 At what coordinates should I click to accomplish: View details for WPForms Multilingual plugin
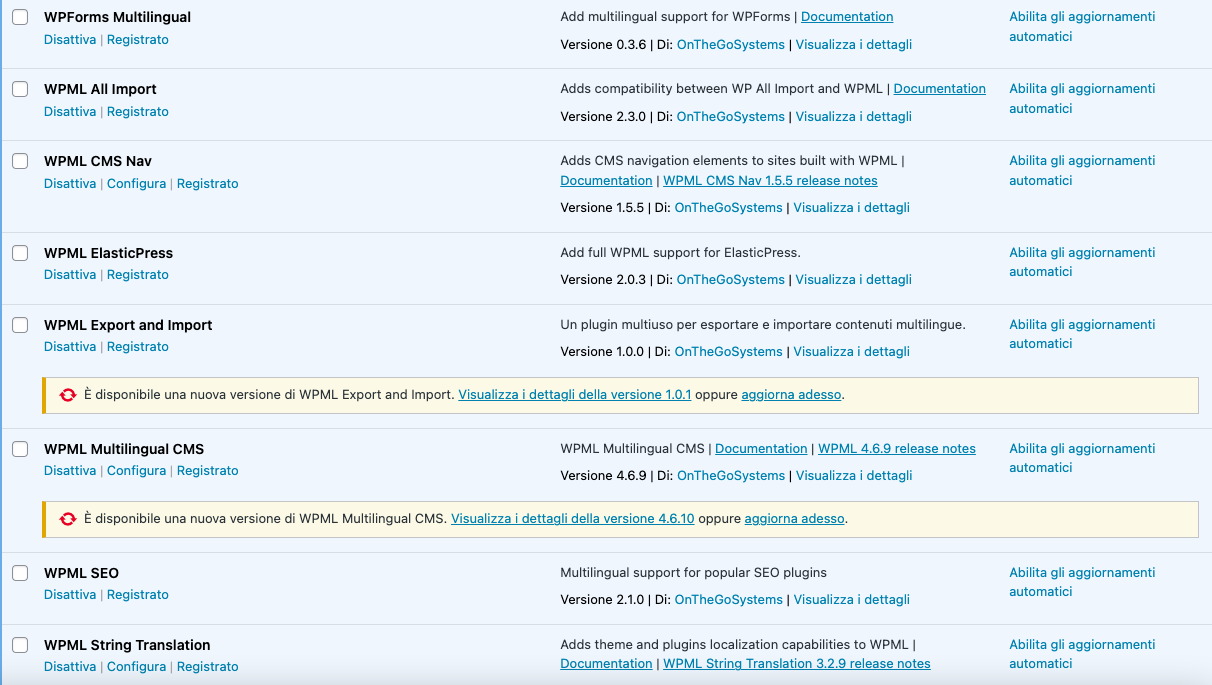[x=854, y=44]
